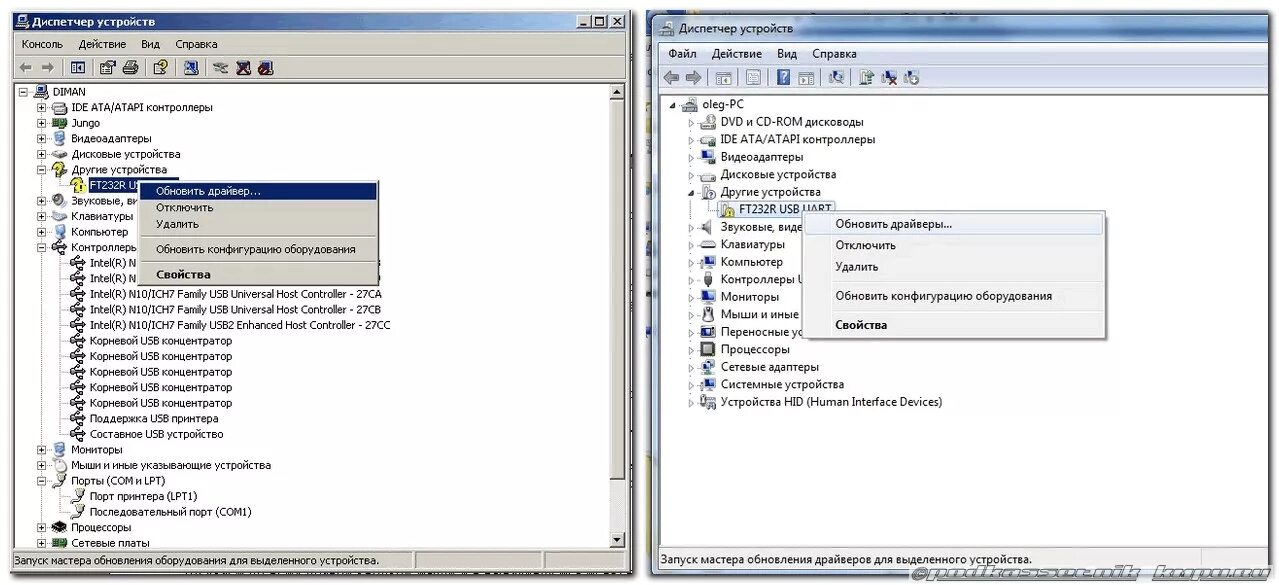
Task: Select Дисковые устройства in oleg-PC tree
Action: coord(779,174)
